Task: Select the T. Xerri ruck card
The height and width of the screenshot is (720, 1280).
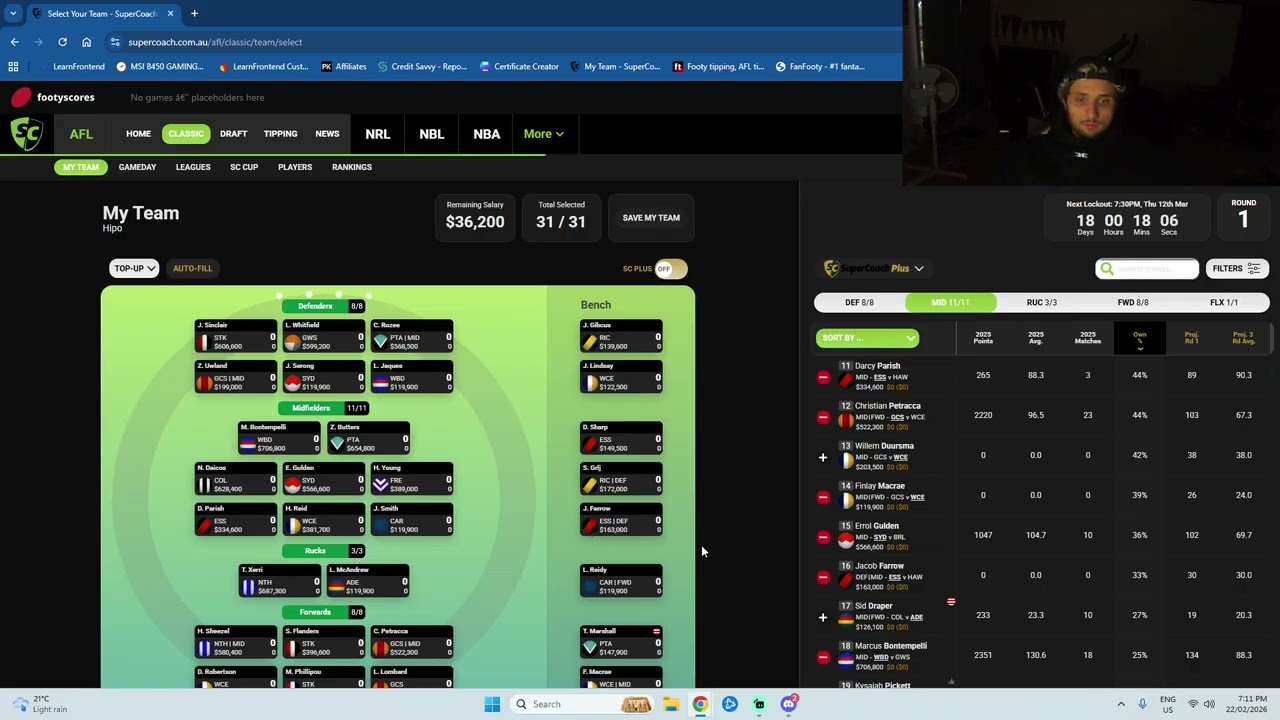Action: point(279,581)
